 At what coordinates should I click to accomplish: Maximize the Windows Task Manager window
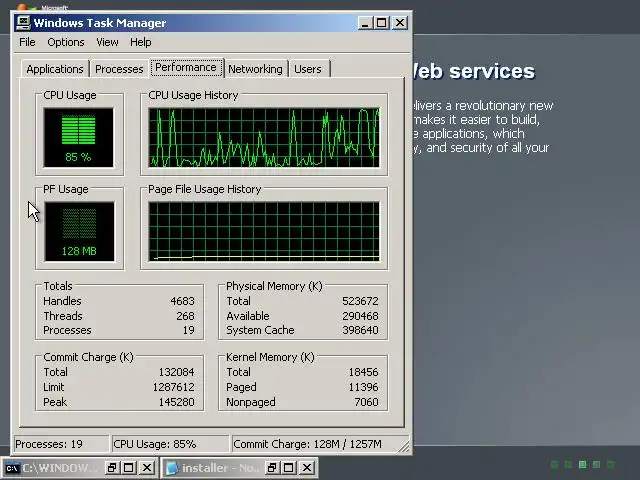pos(382,23)
